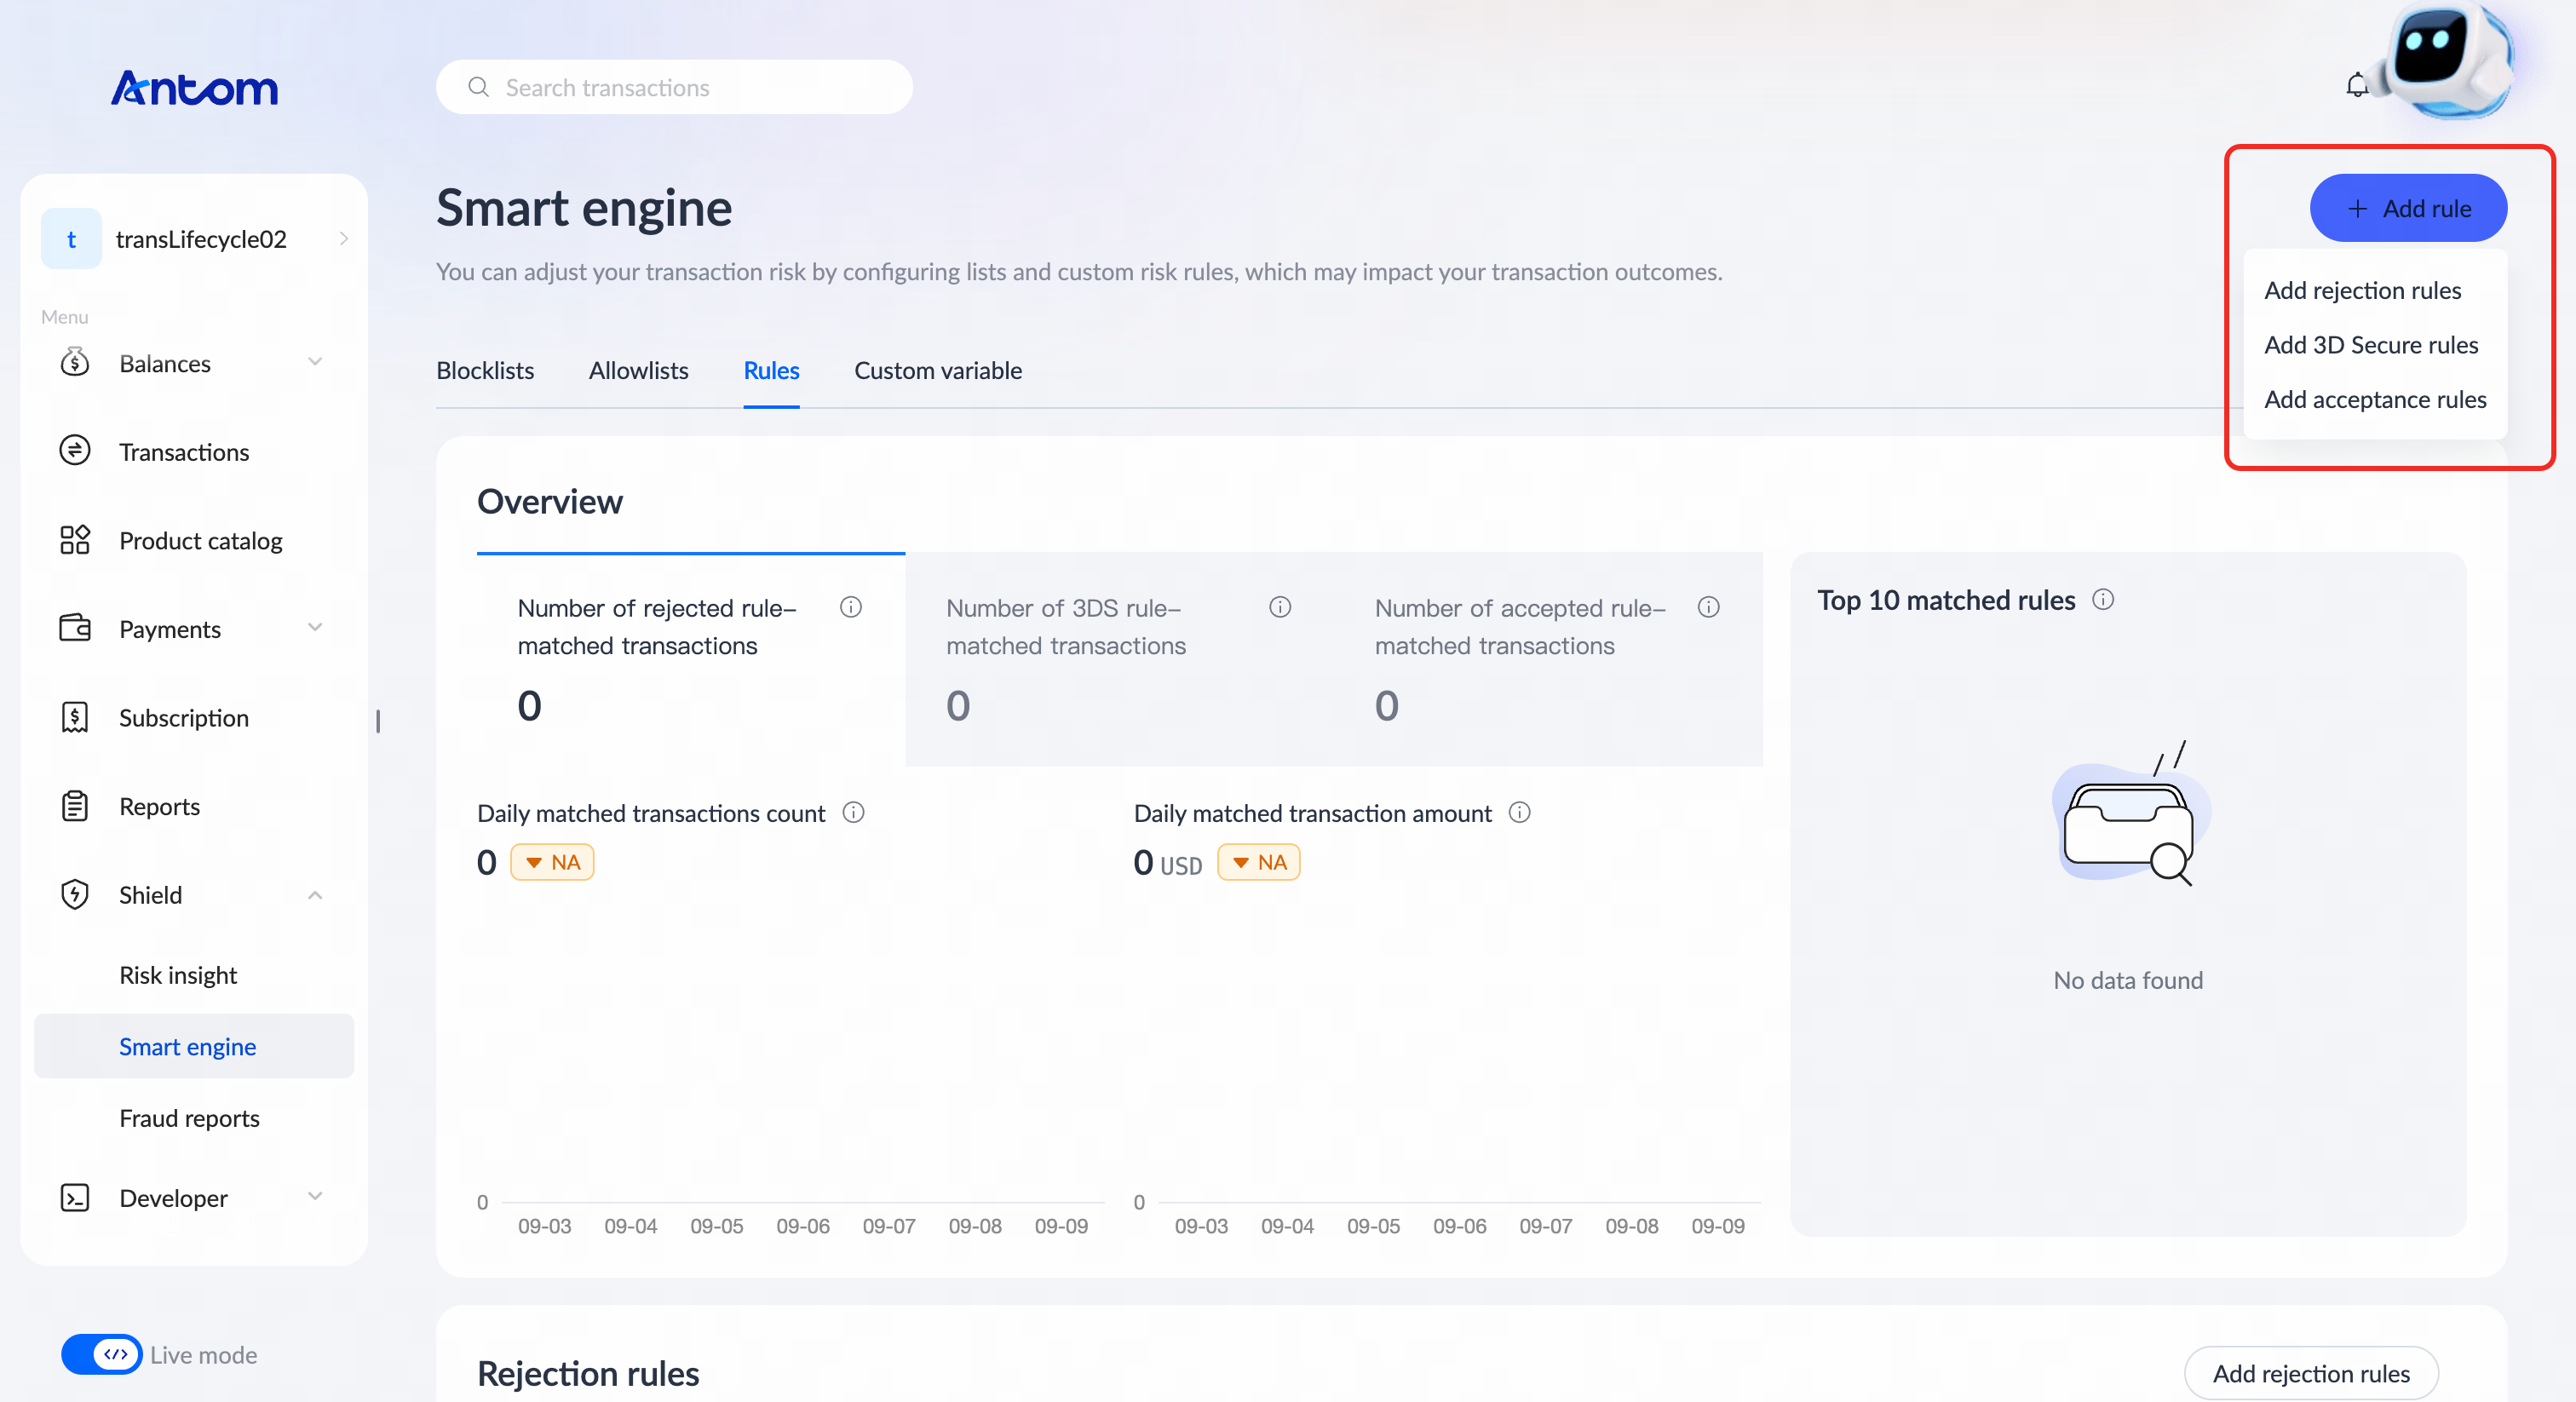Open the transLifecycle02 account switcher arrow

pyautogui.click(x=343, y=239)
